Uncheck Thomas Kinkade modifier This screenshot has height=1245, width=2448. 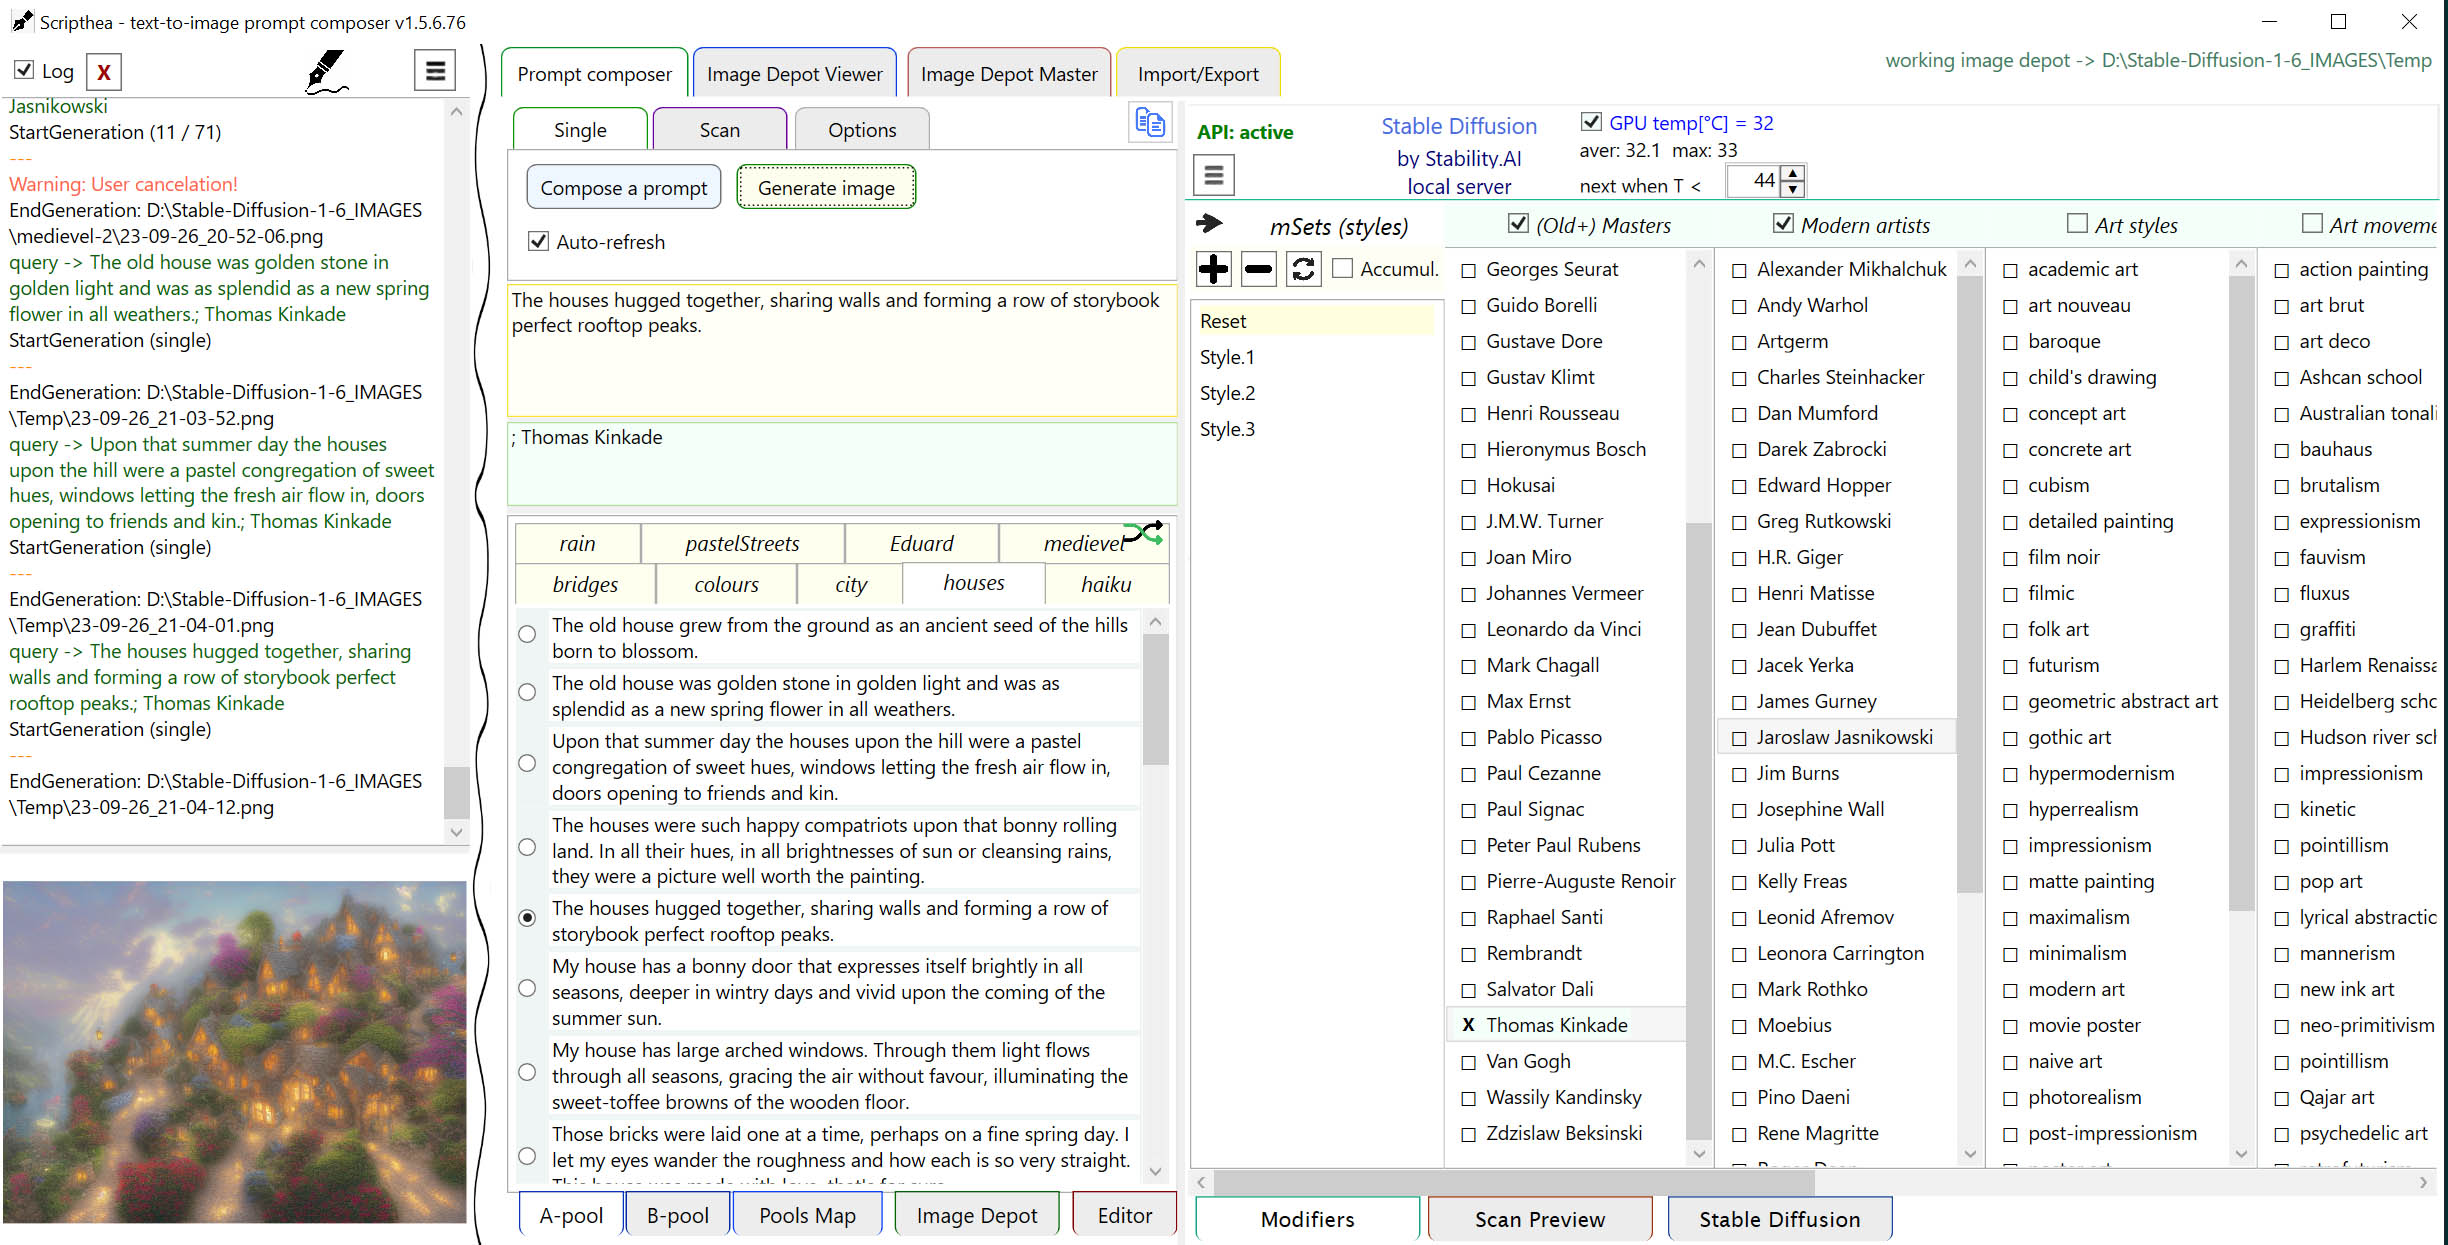(1468, 1025)
